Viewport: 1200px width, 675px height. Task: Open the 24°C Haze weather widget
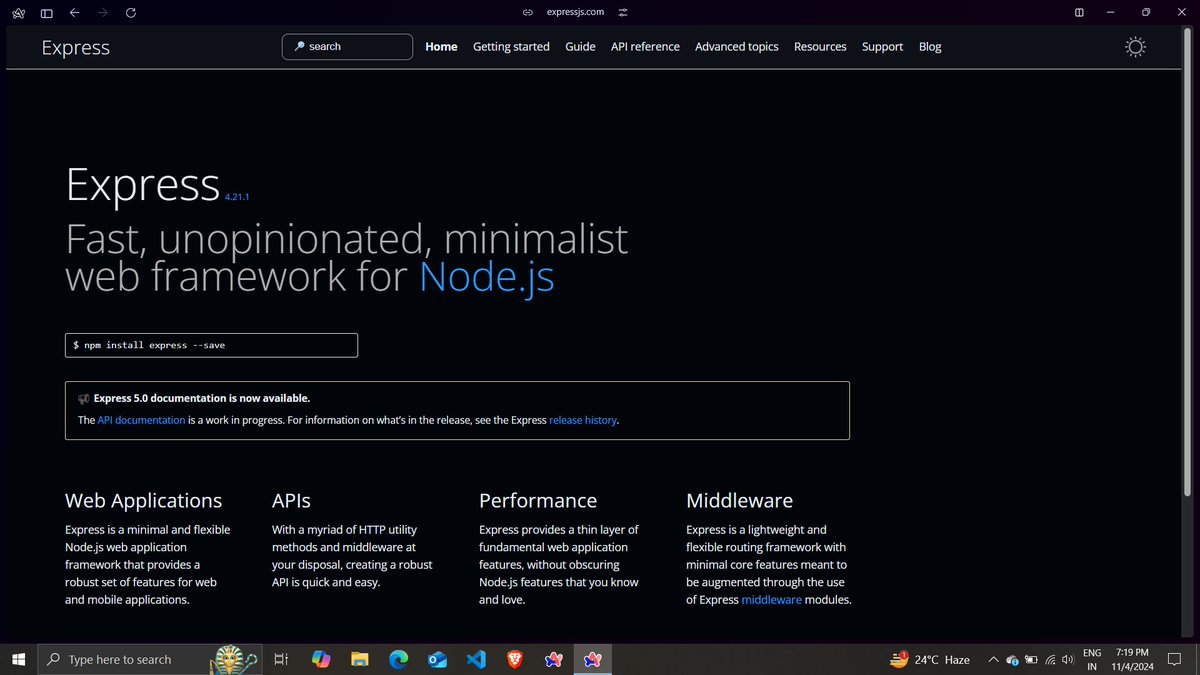click(x=930, y=659)
